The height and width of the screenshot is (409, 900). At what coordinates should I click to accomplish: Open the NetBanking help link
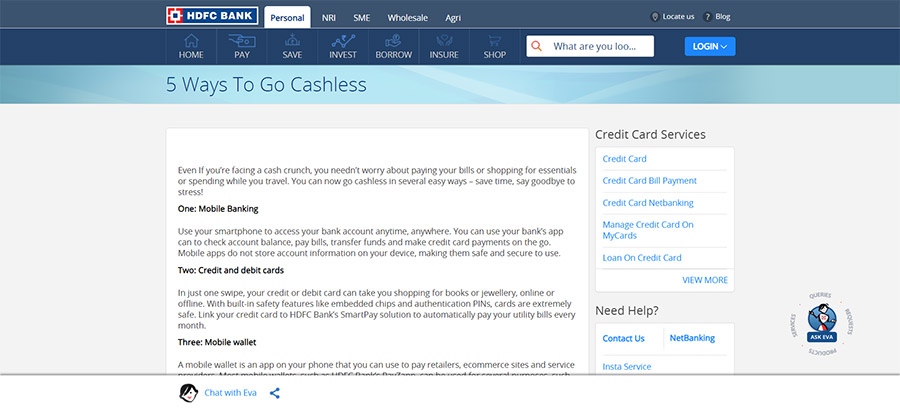(x=692, y=338)
